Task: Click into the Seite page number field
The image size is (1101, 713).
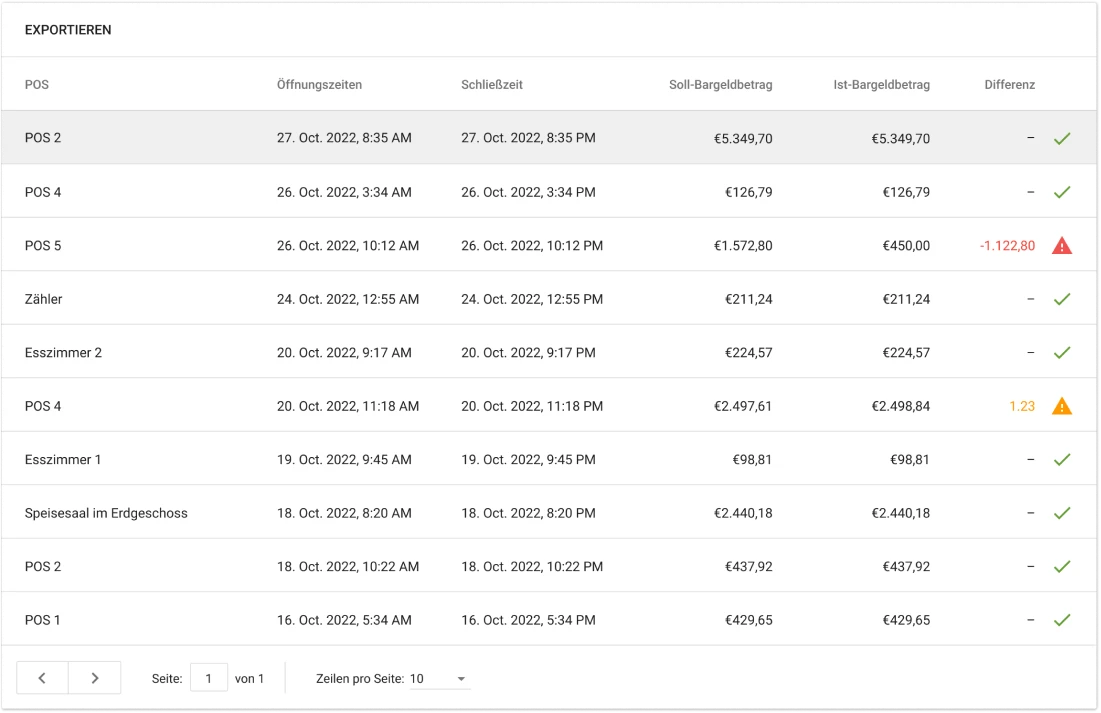Action: pyautogui.click(x=209, y=679)
